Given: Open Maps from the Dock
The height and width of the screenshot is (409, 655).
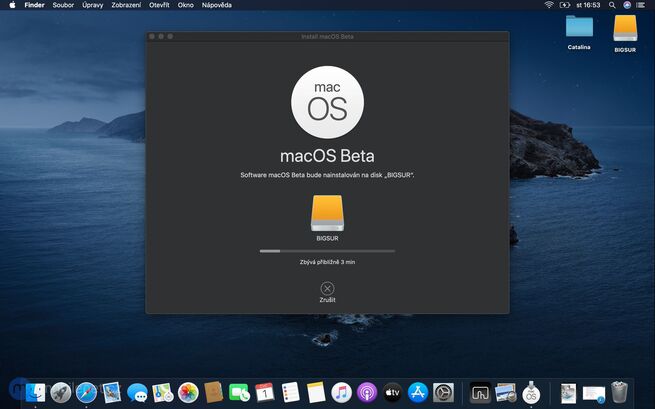Looking at the screenshot, I should point(162,393).
